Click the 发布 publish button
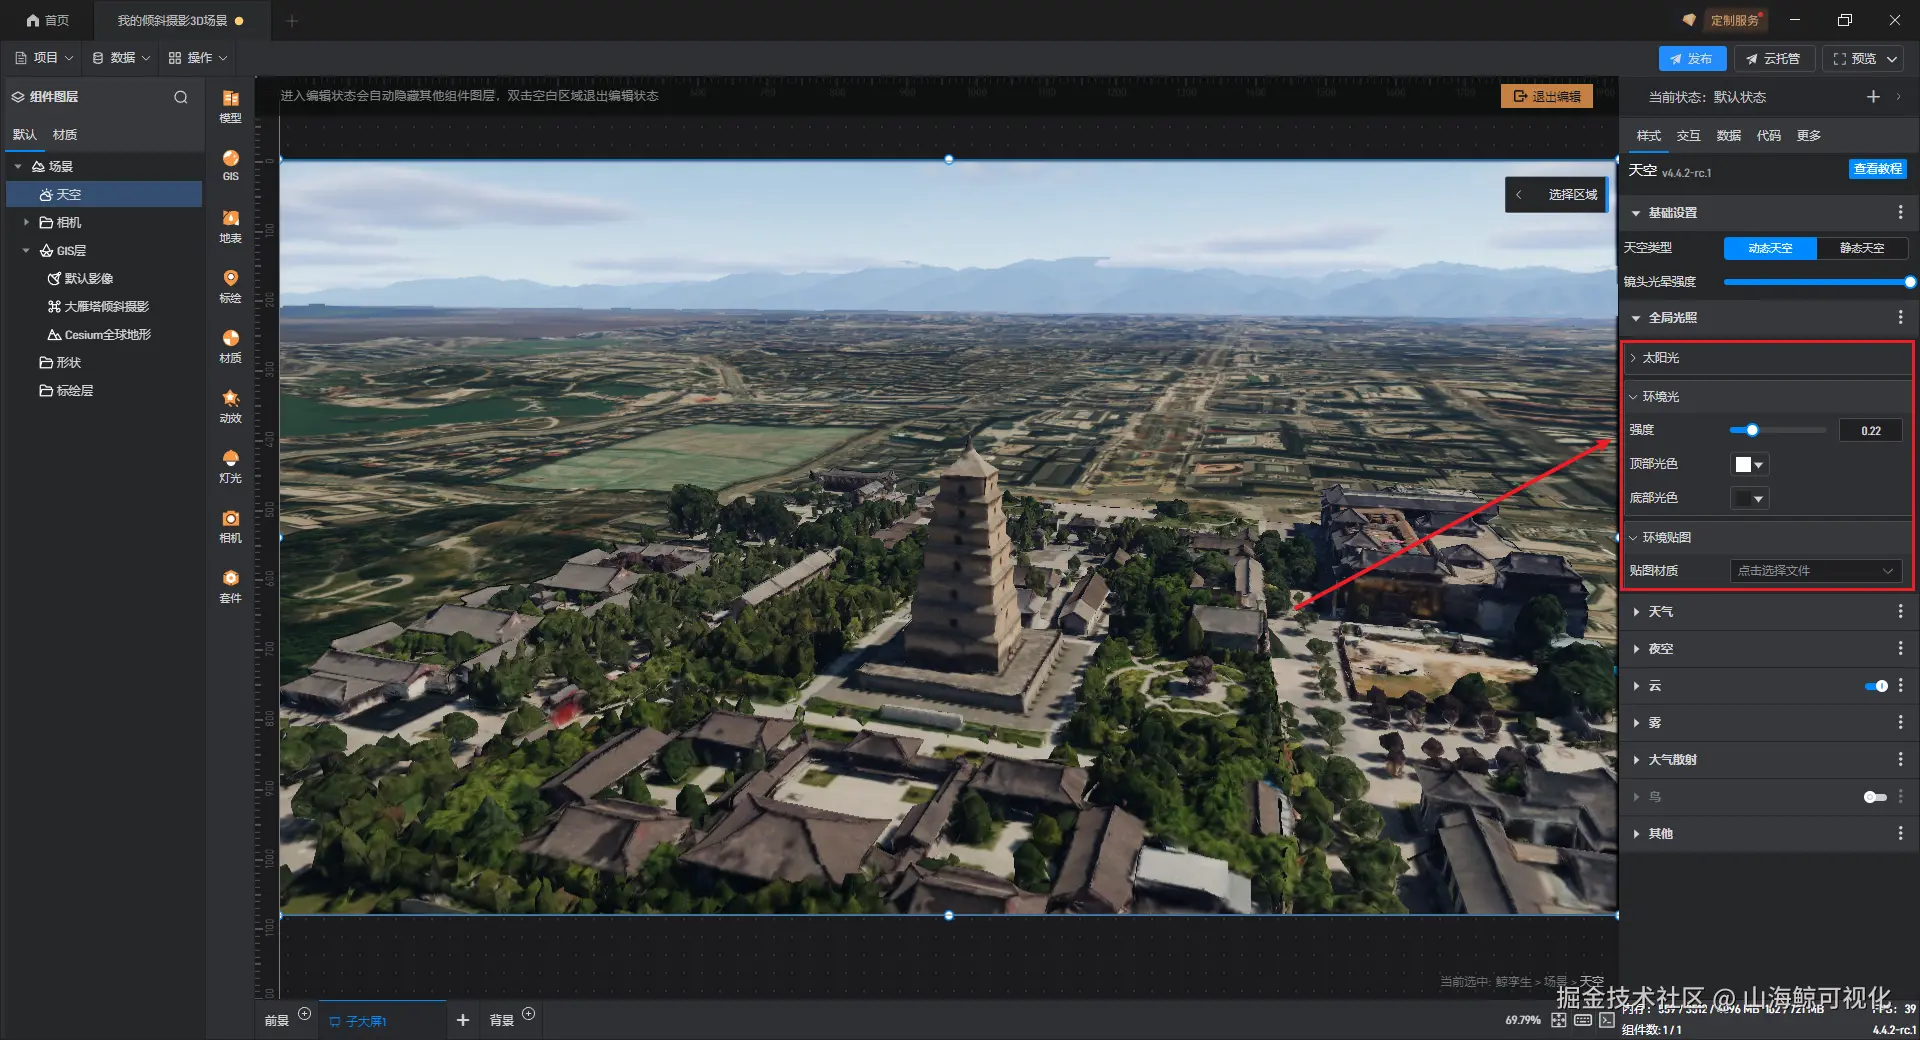 [x=1692, y=59]
